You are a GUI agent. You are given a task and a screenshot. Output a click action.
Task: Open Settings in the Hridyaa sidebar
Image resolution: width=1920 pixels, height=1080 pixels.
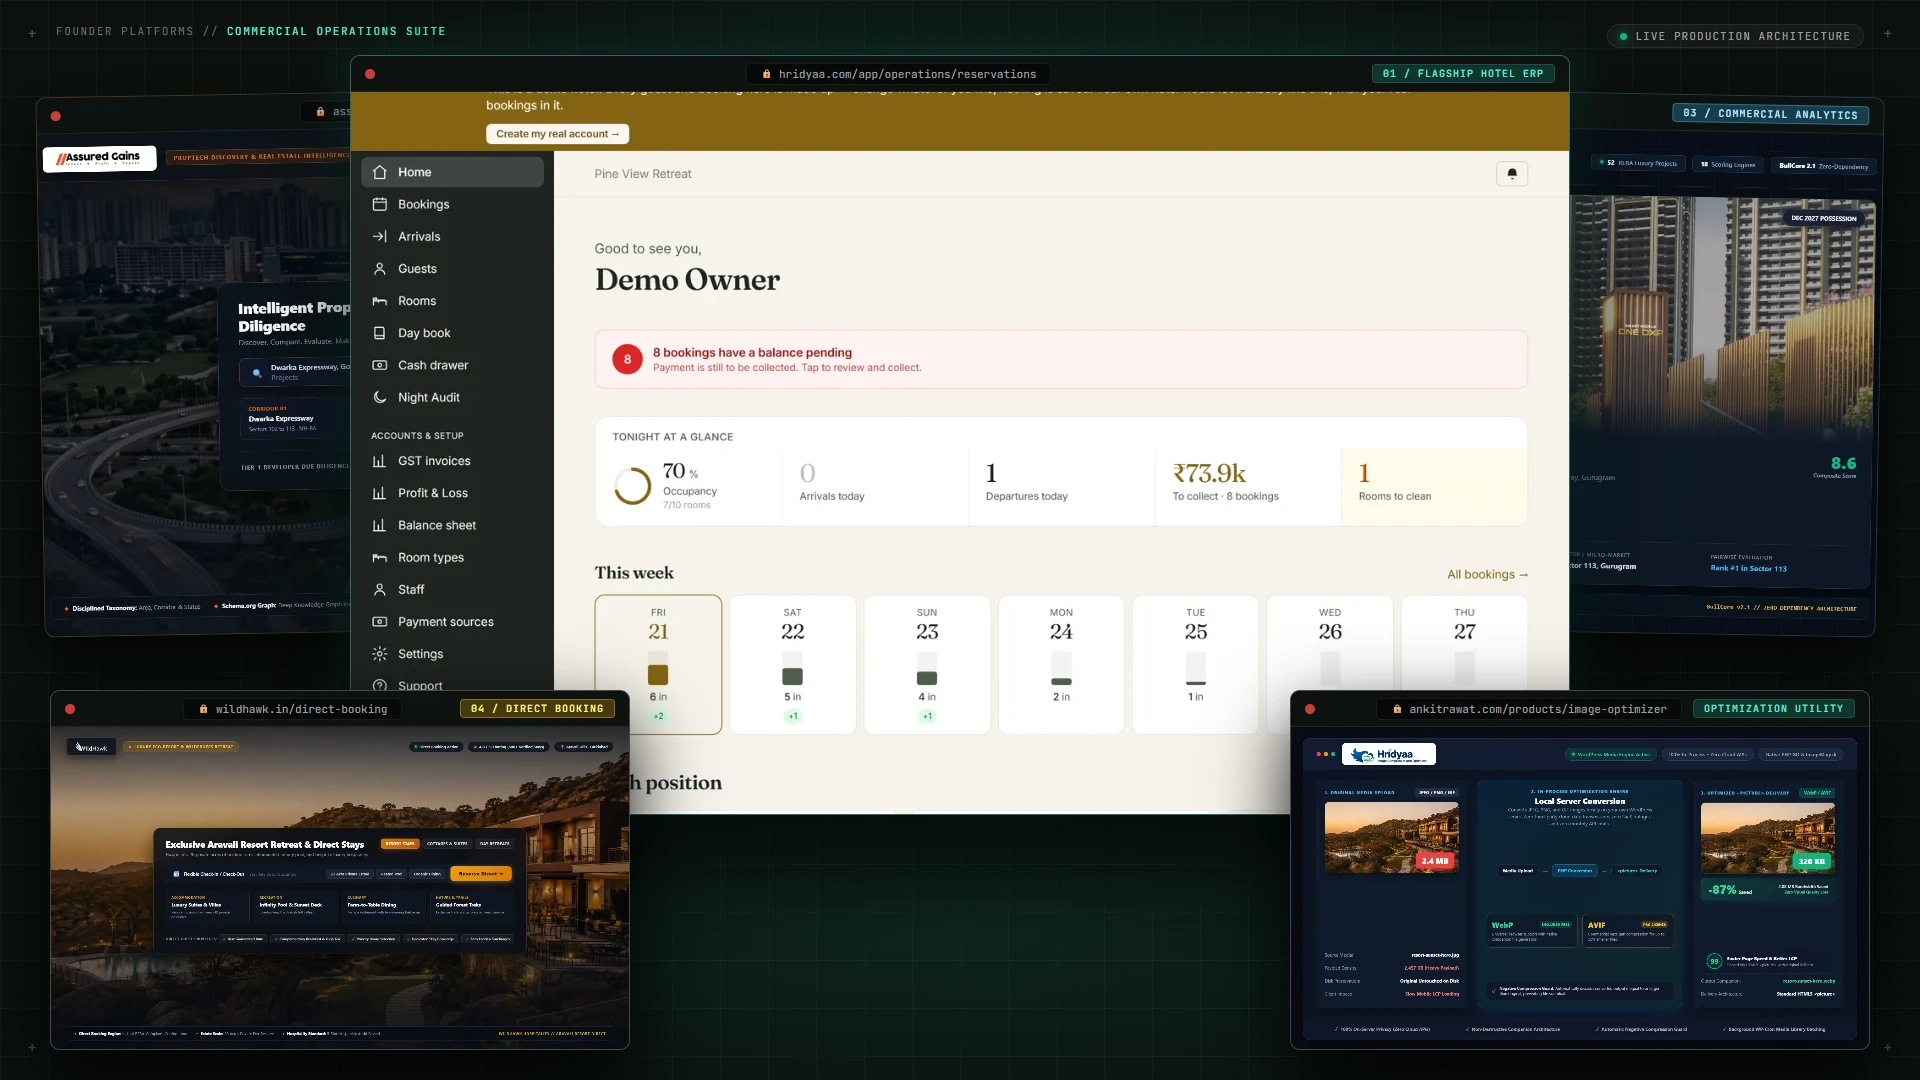452,654
